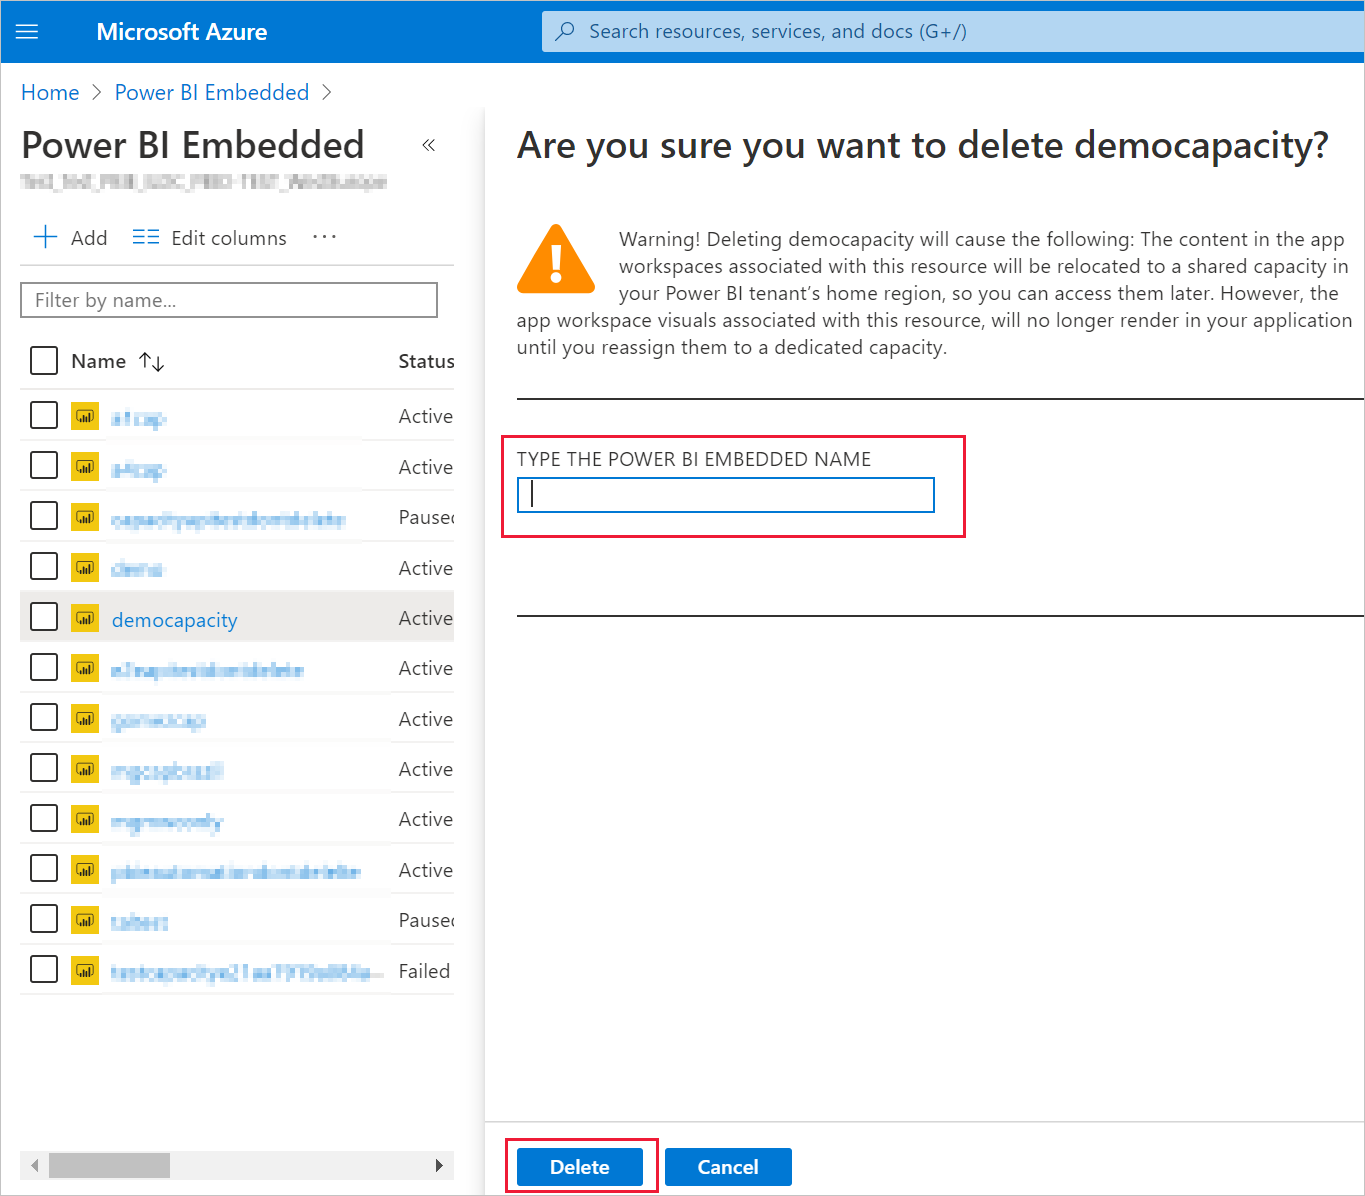Select the checkbox for the Failed capacity
This screenshot has height=1196, width=1365.
click(x=44, y=969)
